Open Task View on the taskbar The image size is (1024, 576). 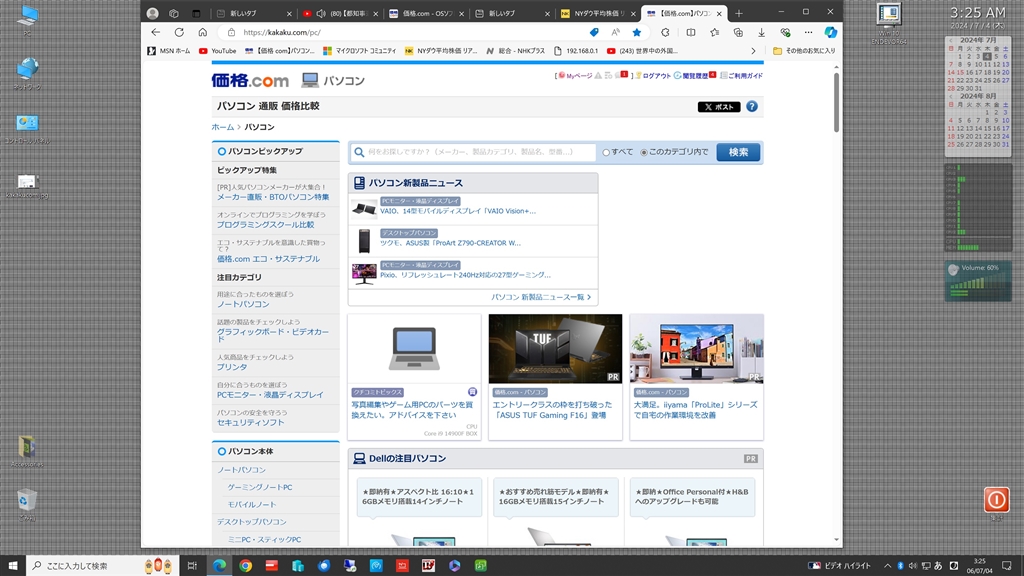tap(192, 566)
